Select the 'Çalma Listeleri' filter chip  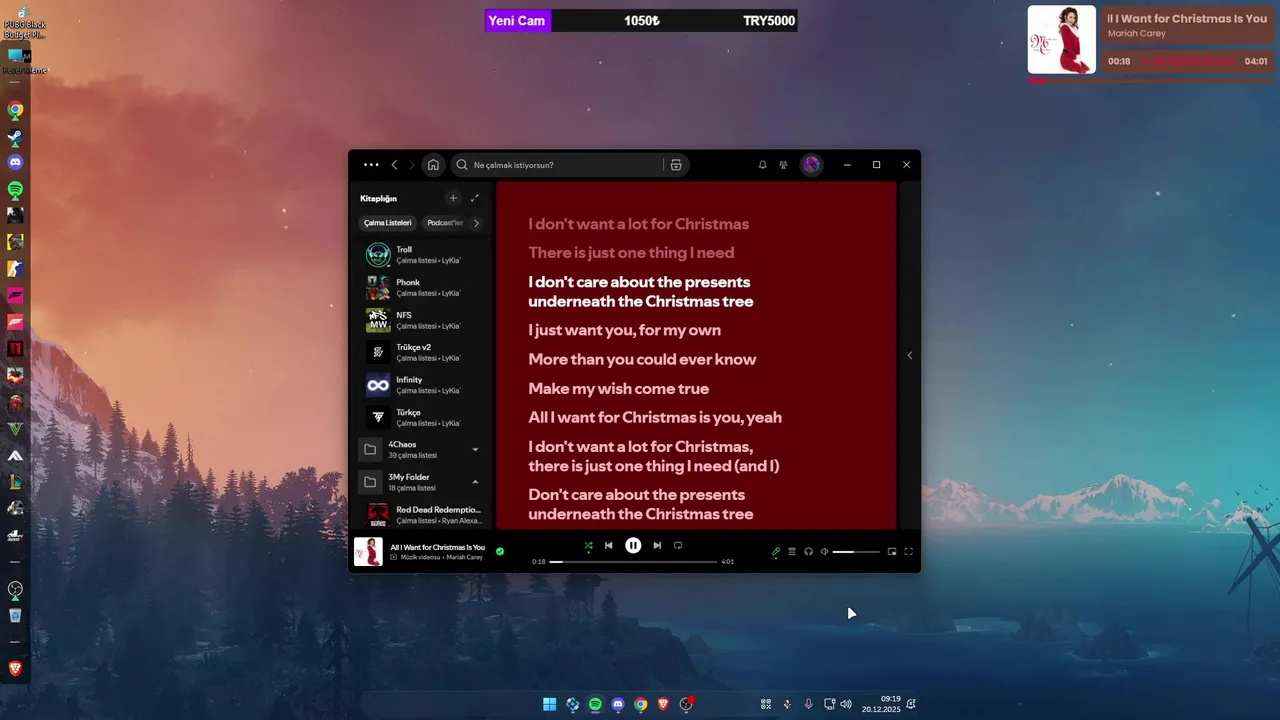pos(388,223)
